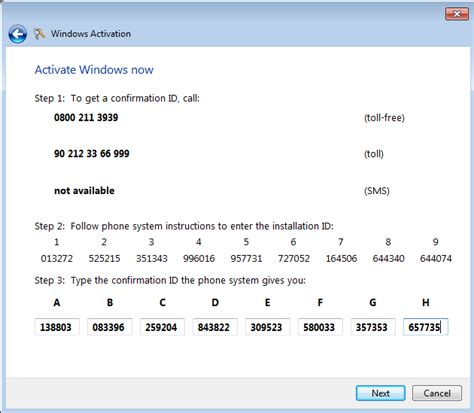The image size is (474, 413).
Task: Select toll-free number 0800 211 3939
Action: (86, 118)
